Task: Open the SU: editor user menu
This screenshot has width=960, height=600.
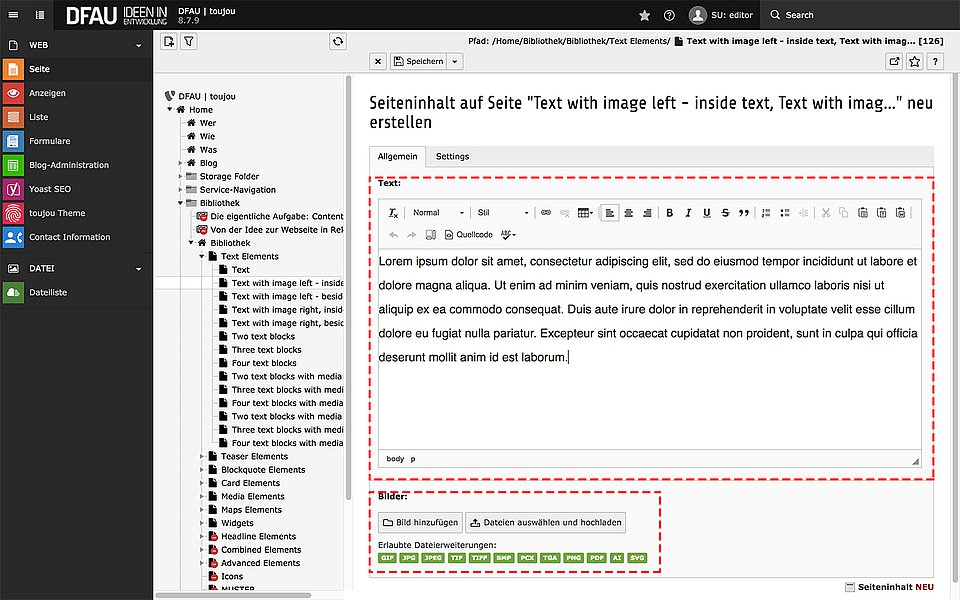Action: point(721,15)
